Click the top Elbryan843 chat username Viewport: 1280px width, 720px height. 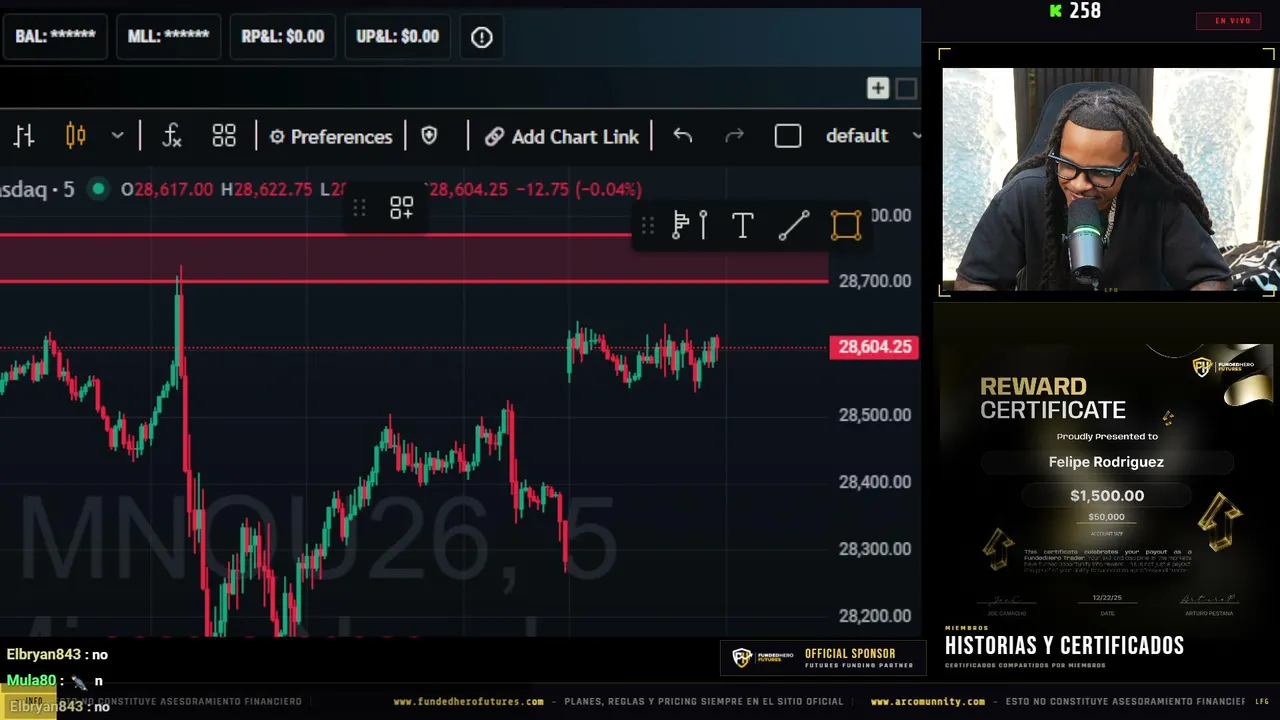click(x=45, y=655)
